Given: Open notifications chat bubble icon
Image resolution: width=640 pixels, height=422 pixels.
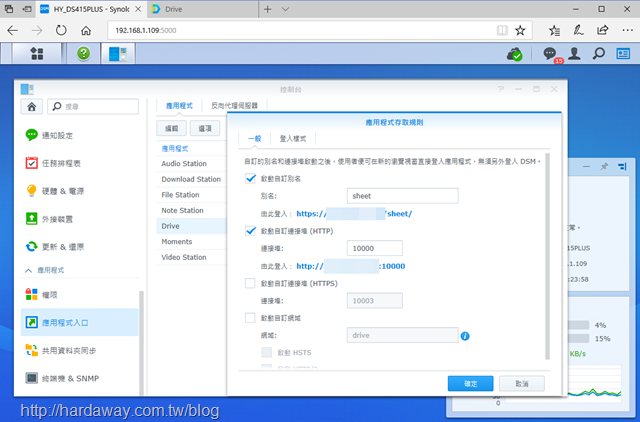Looking at the screenshot, I should pos(549,53).
